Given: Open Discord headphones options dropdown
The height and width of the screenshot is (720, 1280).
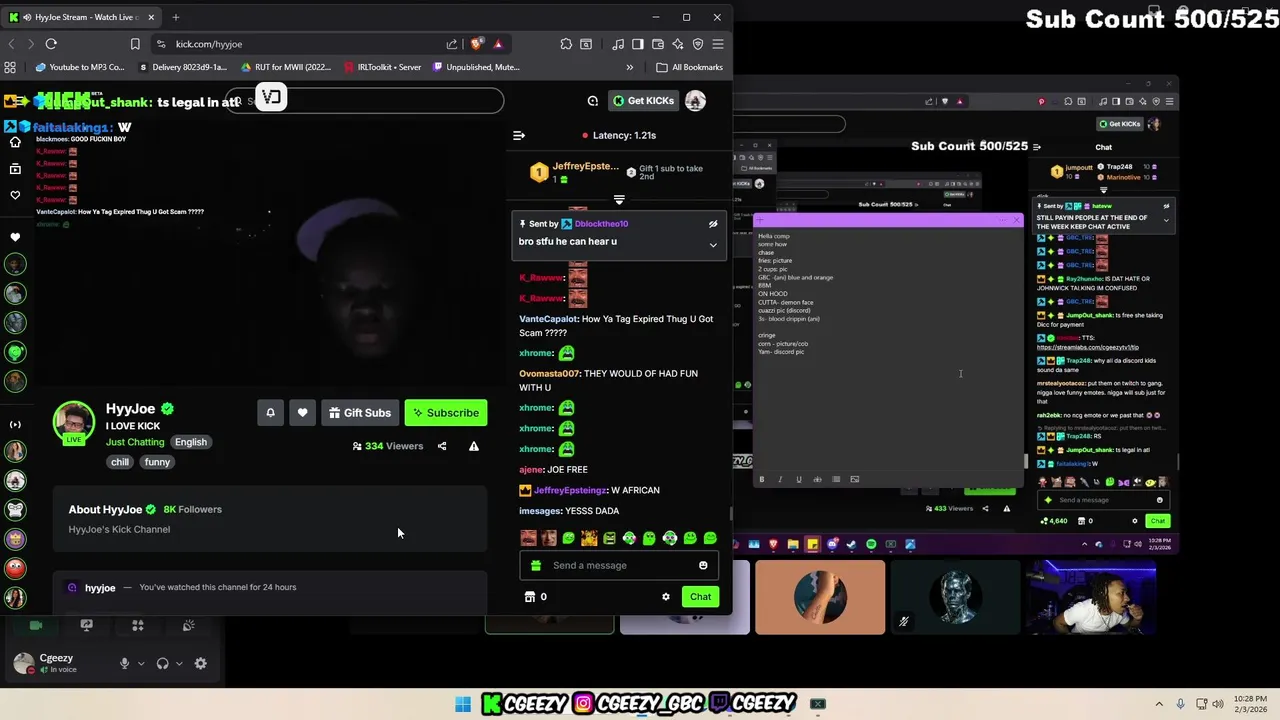Looking at the screenshot, I should (x=179, y=663).
